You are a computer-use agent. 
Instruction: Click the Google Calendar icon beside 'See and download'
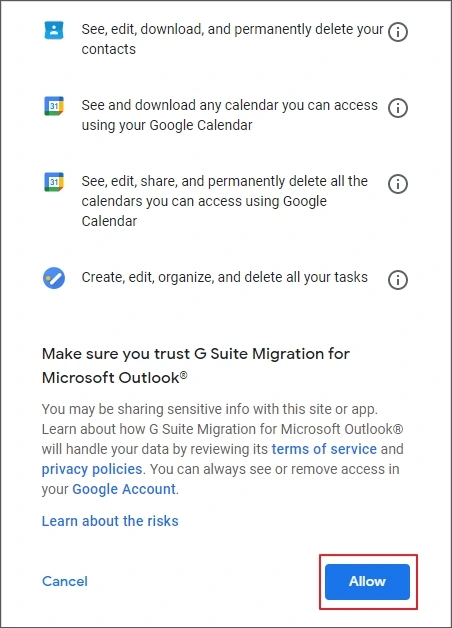pos(54,106)
